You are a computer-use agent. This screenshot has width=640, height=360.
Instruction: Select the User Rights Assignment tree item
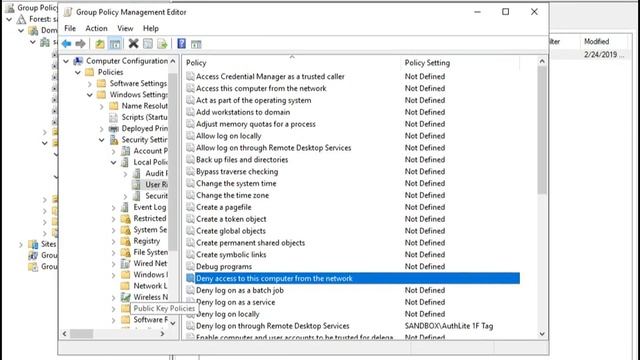pos(156,184)
